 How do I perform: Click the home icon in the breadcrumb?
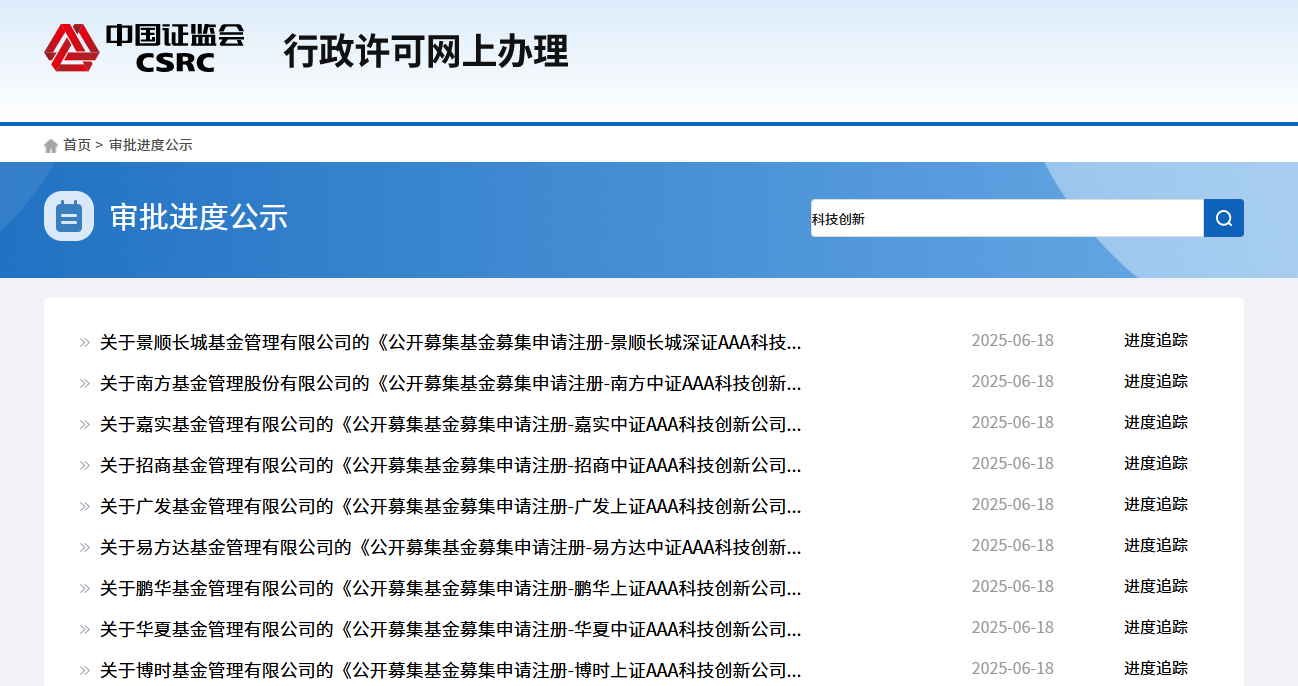tap(51, 146)
